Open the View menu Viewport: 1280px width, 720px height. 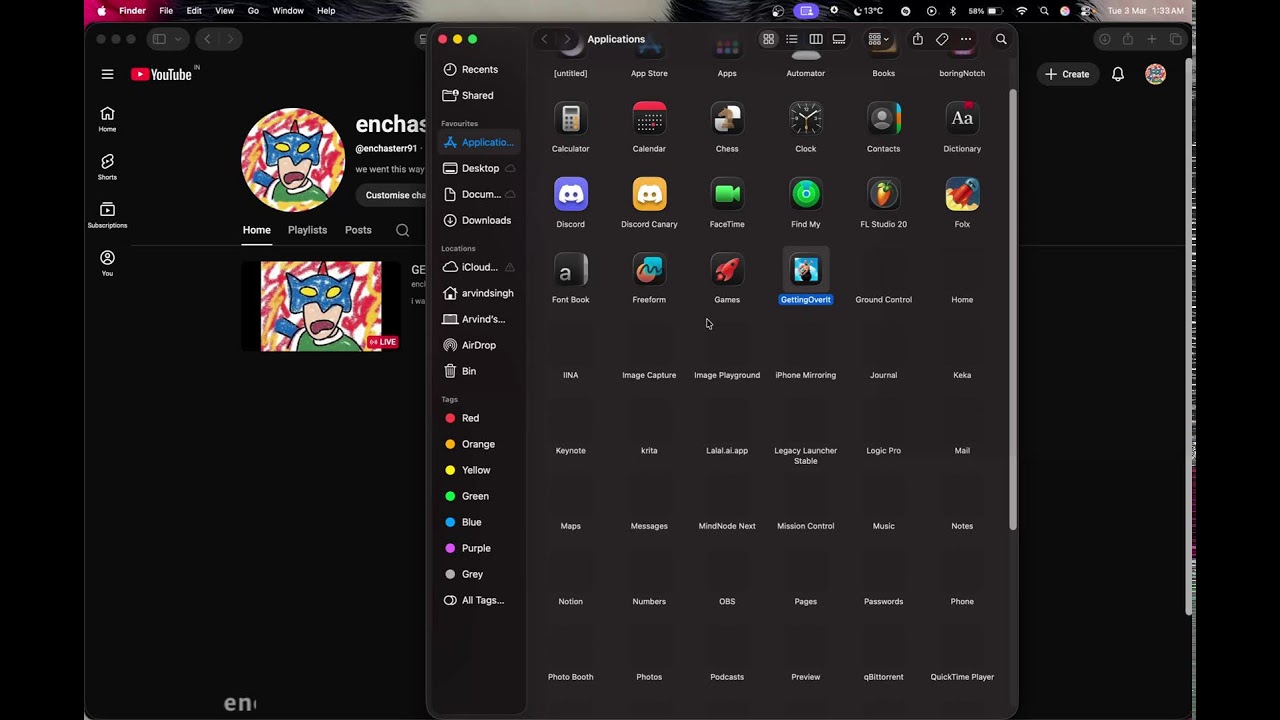pyautogui.click(x=225, y=11)
